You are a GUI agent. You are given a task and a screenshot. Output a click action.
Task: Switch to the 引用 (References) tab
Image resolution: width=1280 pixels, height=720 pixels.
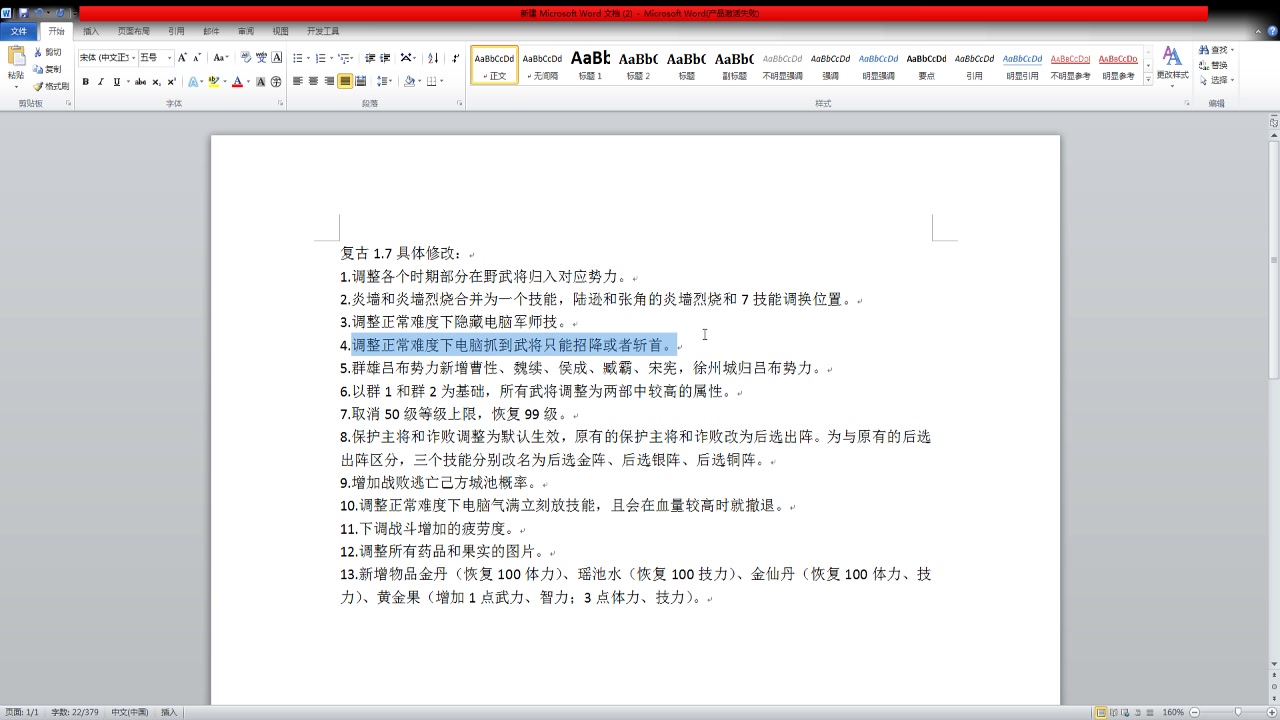(176, 31)
